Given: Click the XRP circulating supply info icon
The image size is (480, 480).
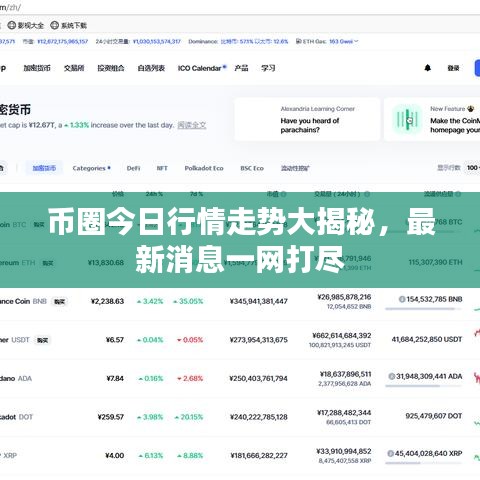Looking at the screenshot, I should (391, 453).
